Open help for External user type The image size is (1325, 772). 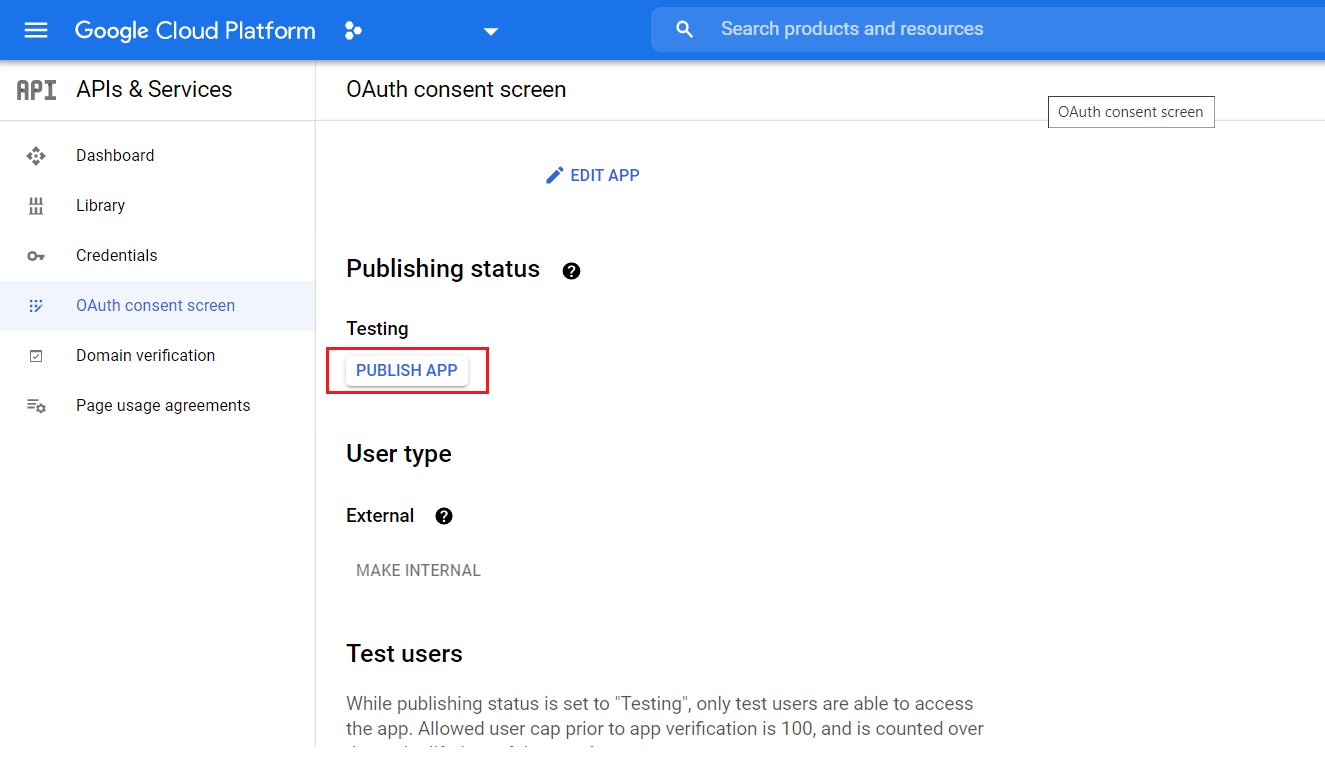(443, 516)
